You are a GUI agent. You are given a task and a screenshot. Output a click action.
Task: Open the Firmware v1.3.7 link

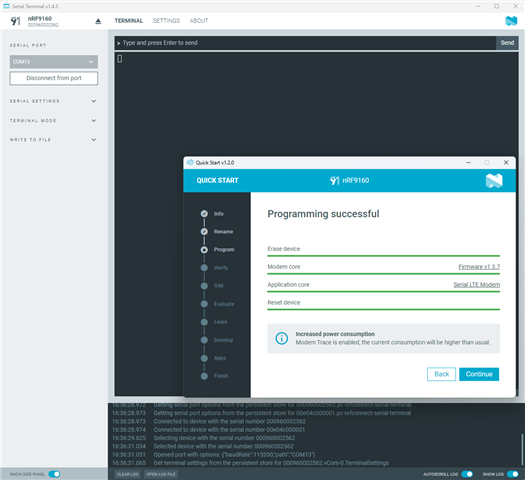coord(479,267)
